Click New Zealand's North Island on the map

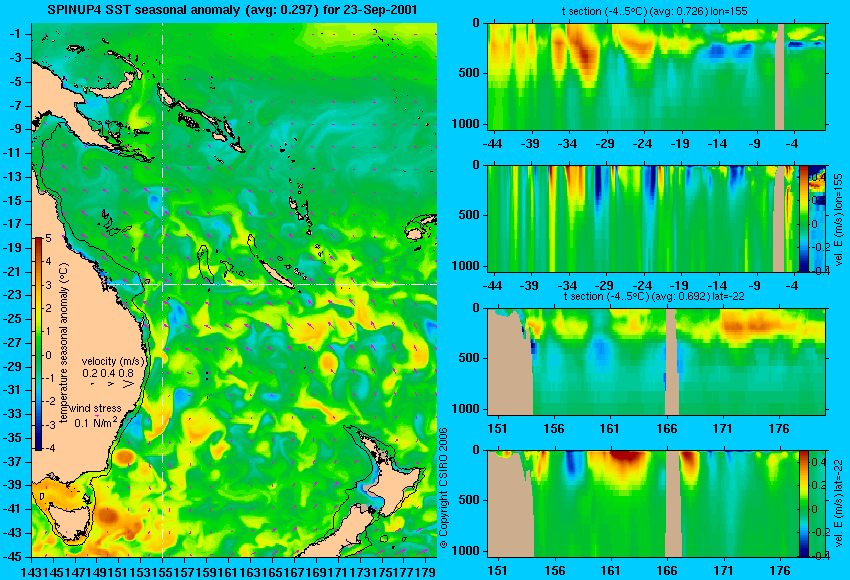point(392,481)
